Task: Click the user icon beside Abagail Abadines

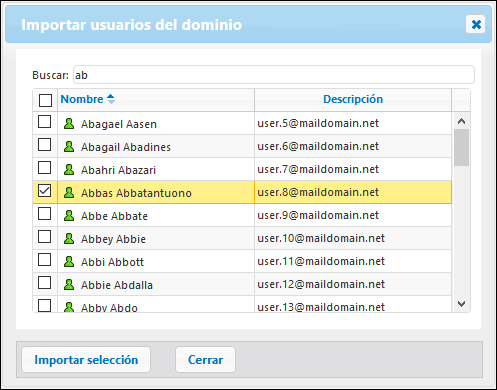Action: pyautogui.click(x=69, y=147)
